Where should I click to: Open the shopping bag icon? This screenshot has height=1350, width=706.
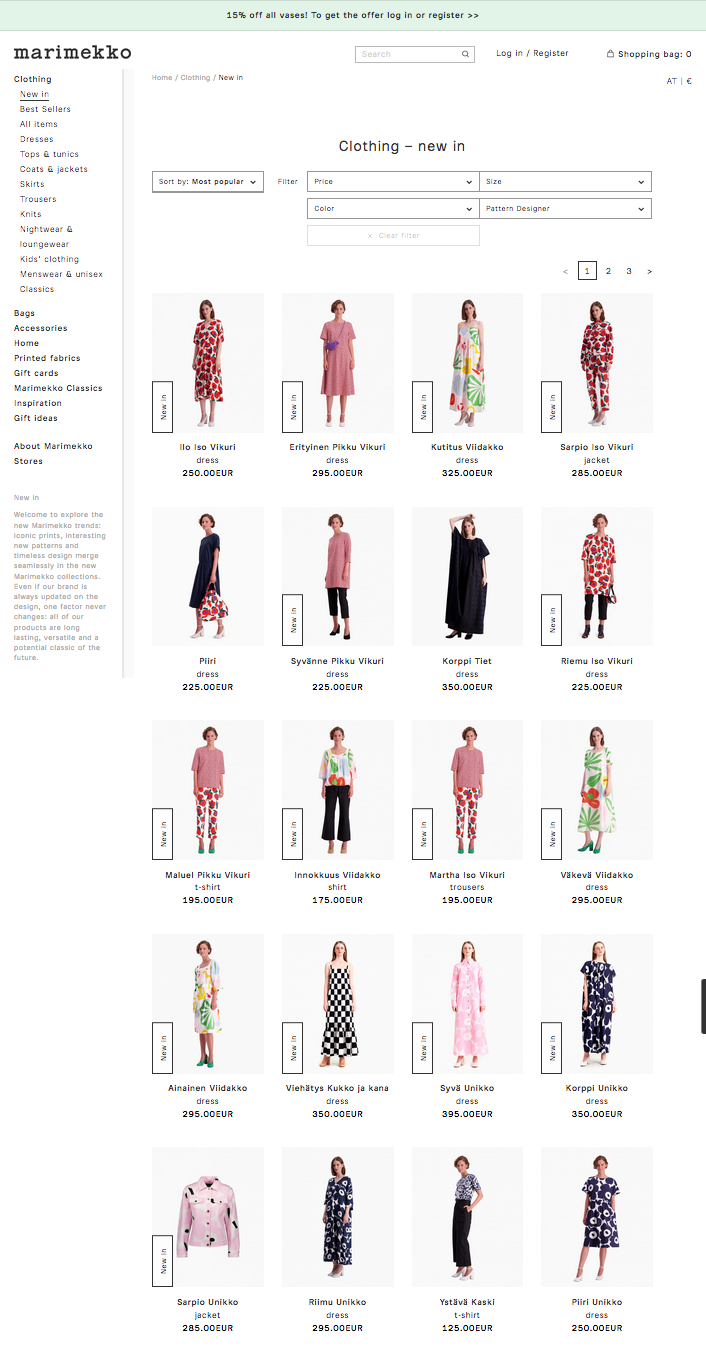[610, 54]
